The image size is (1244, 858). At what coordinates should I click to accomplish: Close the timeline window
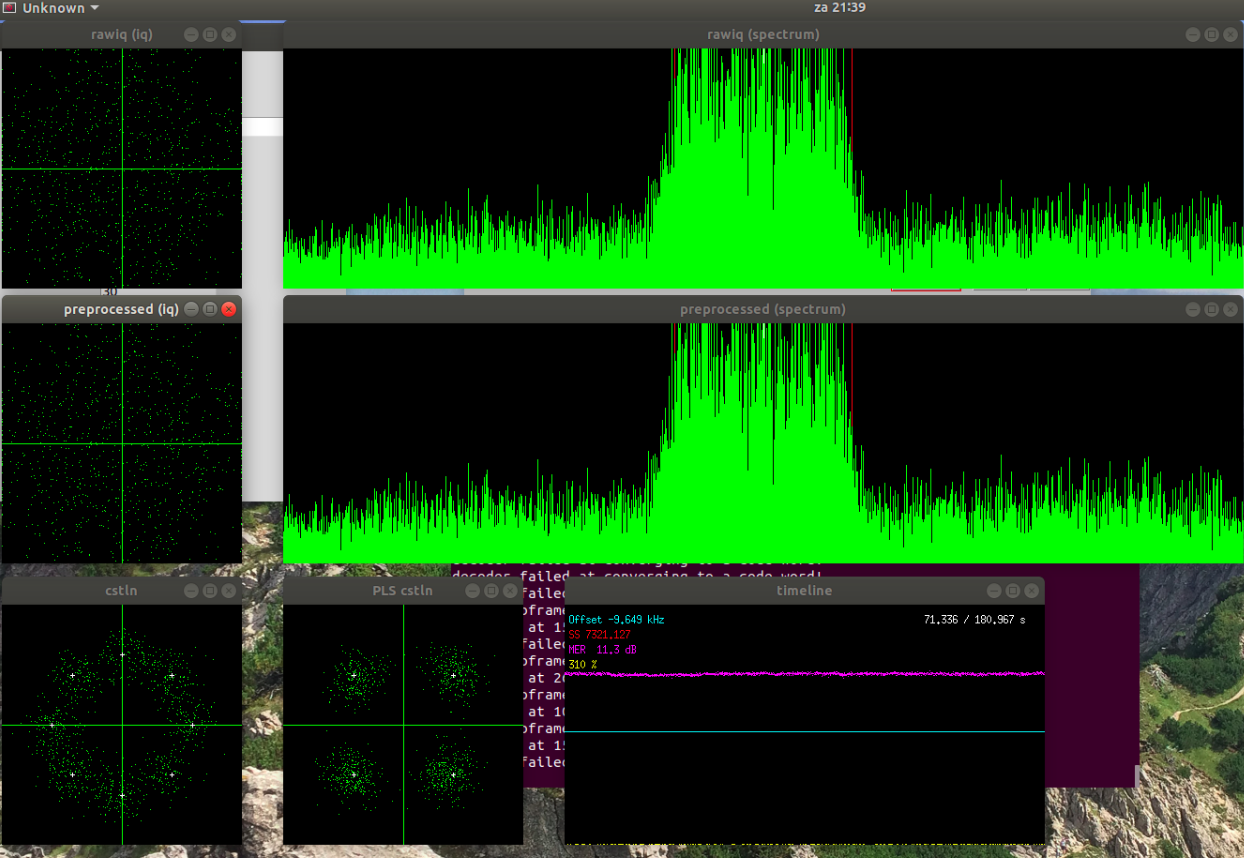[1031, 591]
